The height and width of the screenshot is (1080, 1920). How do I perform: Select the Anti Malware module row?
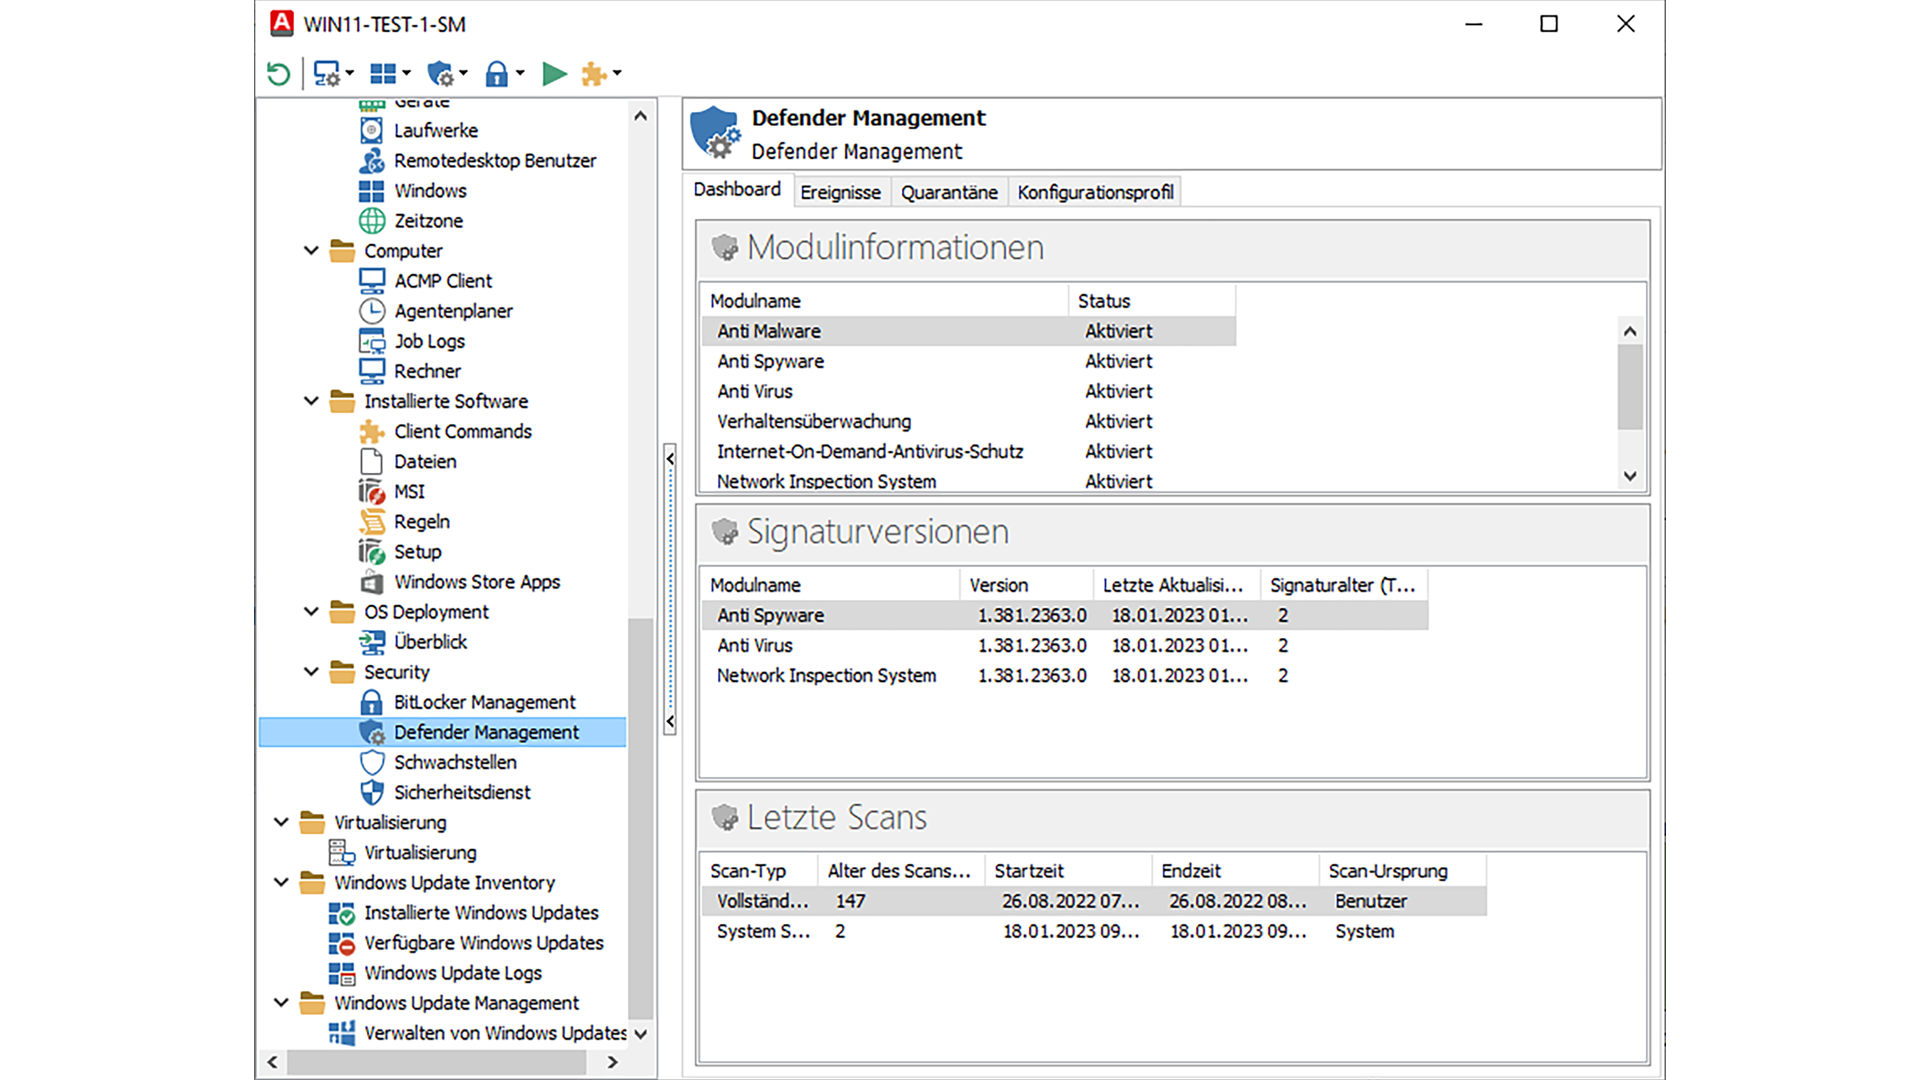tap(969, 331)
